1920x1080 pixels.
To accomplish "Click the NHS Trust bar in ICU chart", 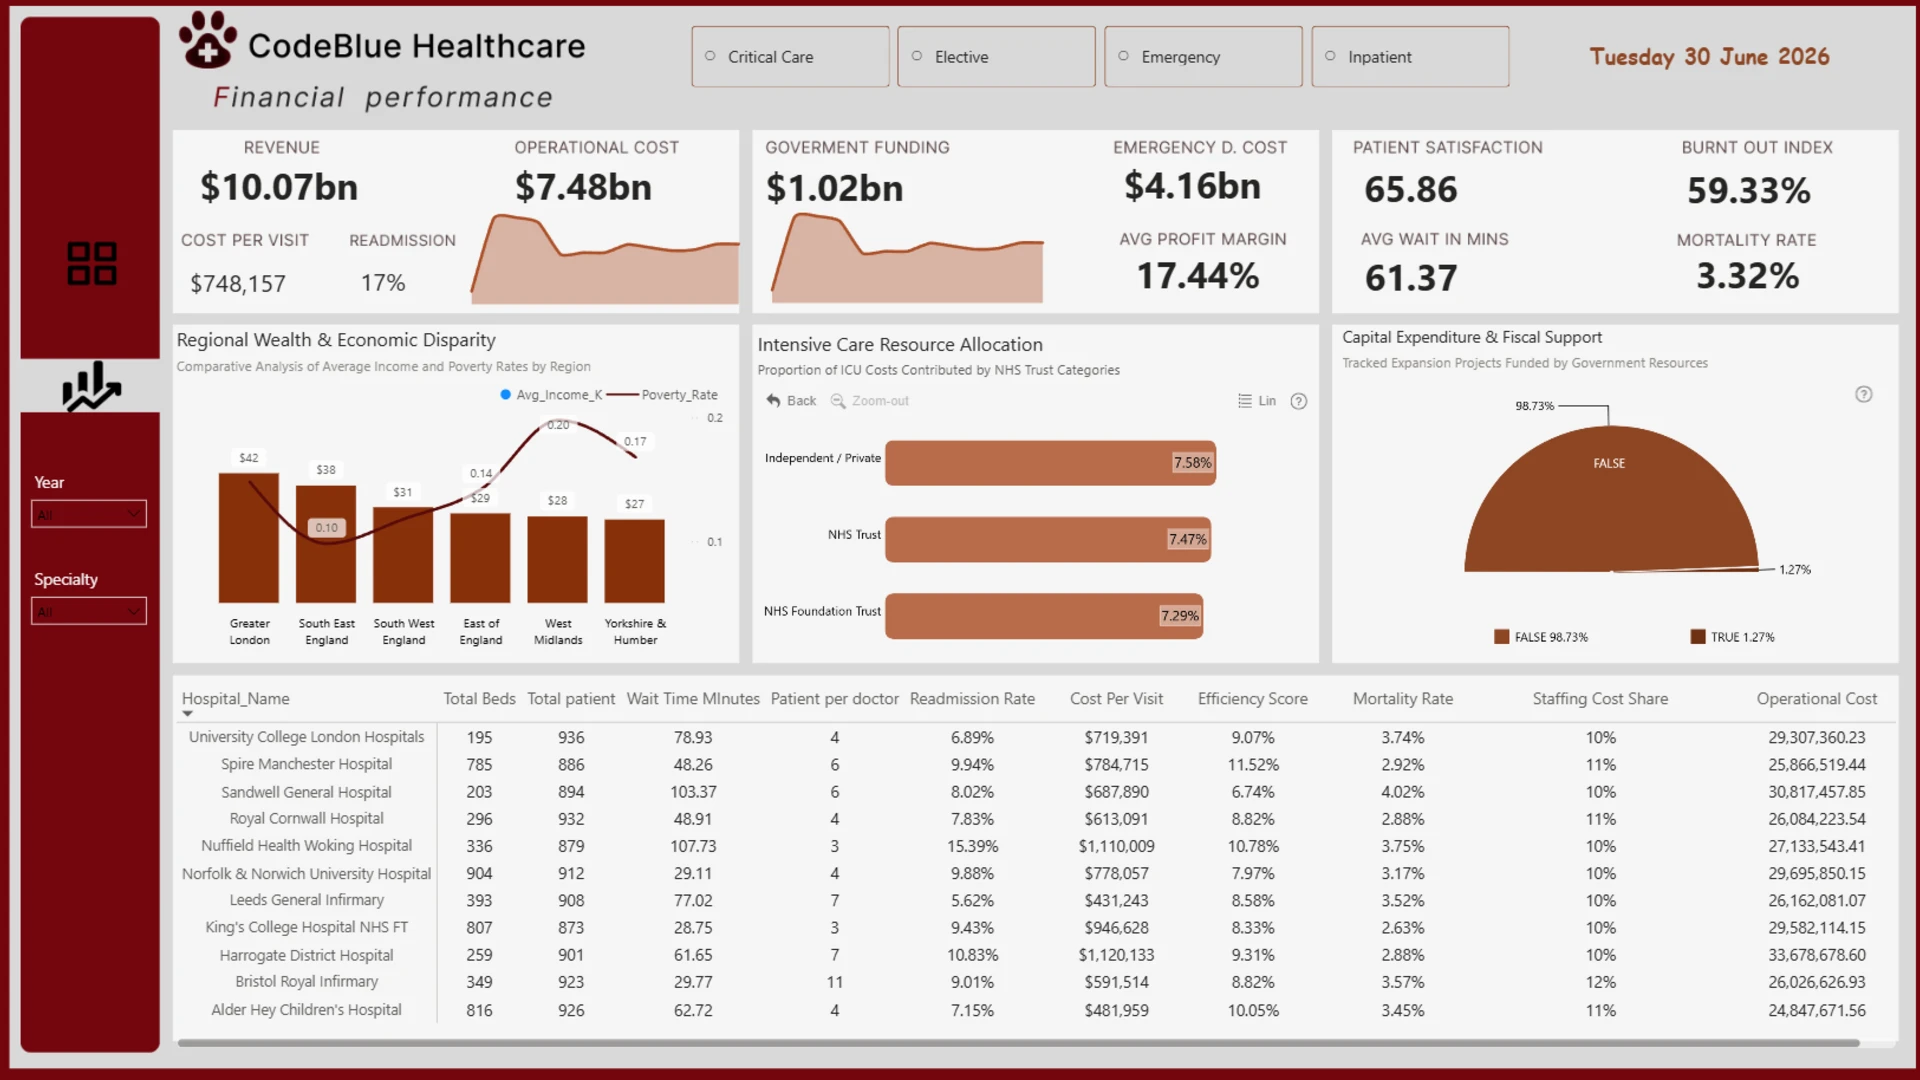I will 1048,539.
